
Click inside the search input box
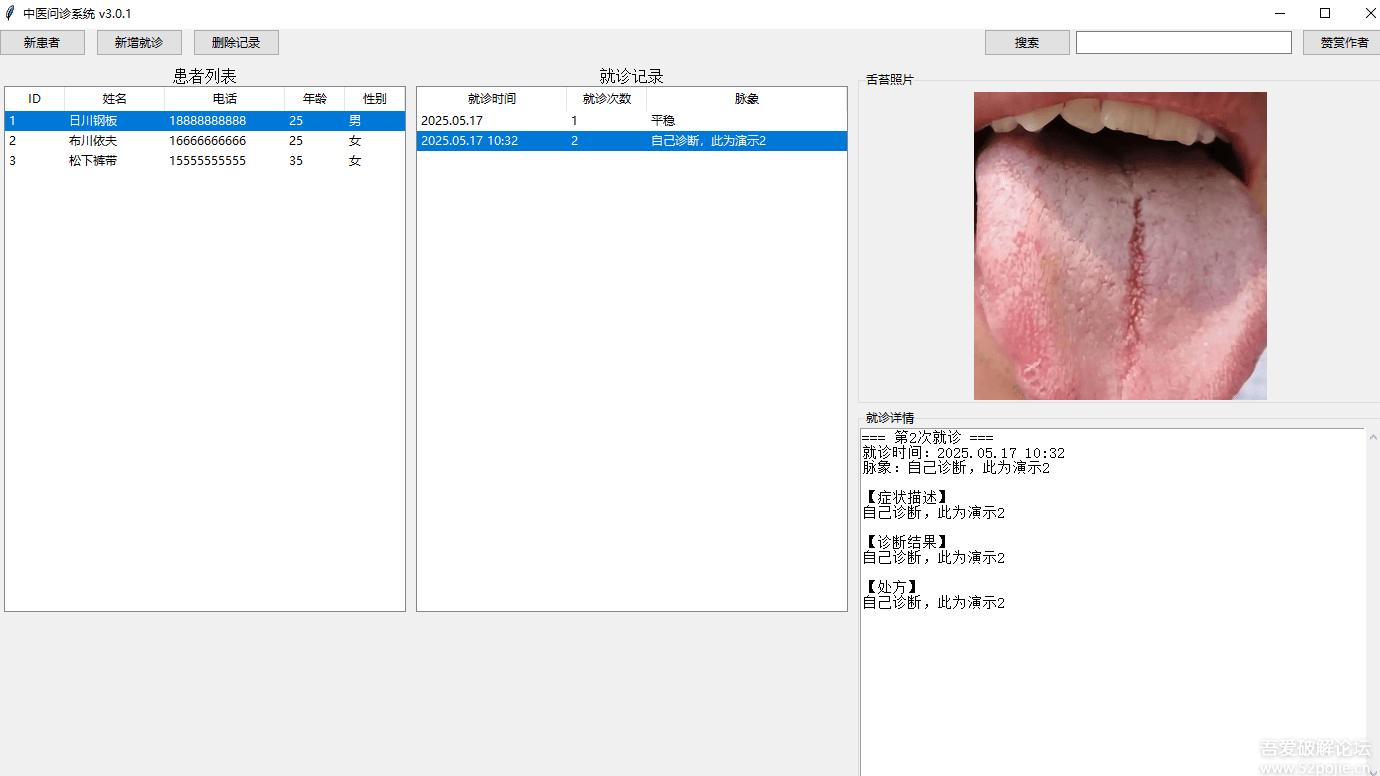(1183, 42)
